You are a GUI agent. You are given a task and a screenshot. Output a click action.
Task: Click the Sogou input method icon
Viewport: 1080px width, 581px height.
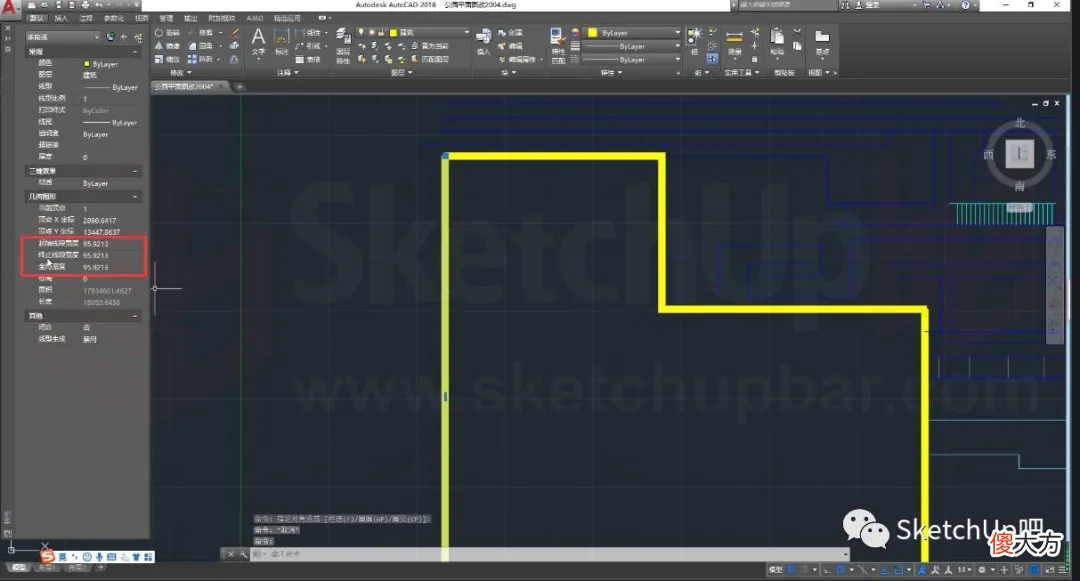[47, 556]
